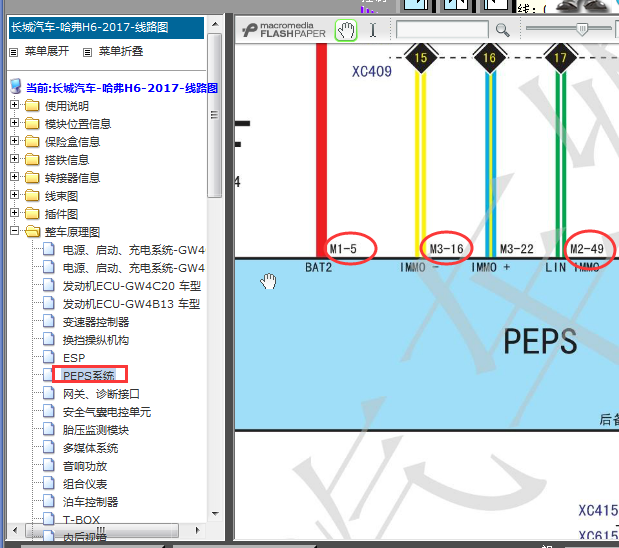619x548 pixels.
Task: Open the 网关、诊断接口 diagram
Action: pos(101,394)
